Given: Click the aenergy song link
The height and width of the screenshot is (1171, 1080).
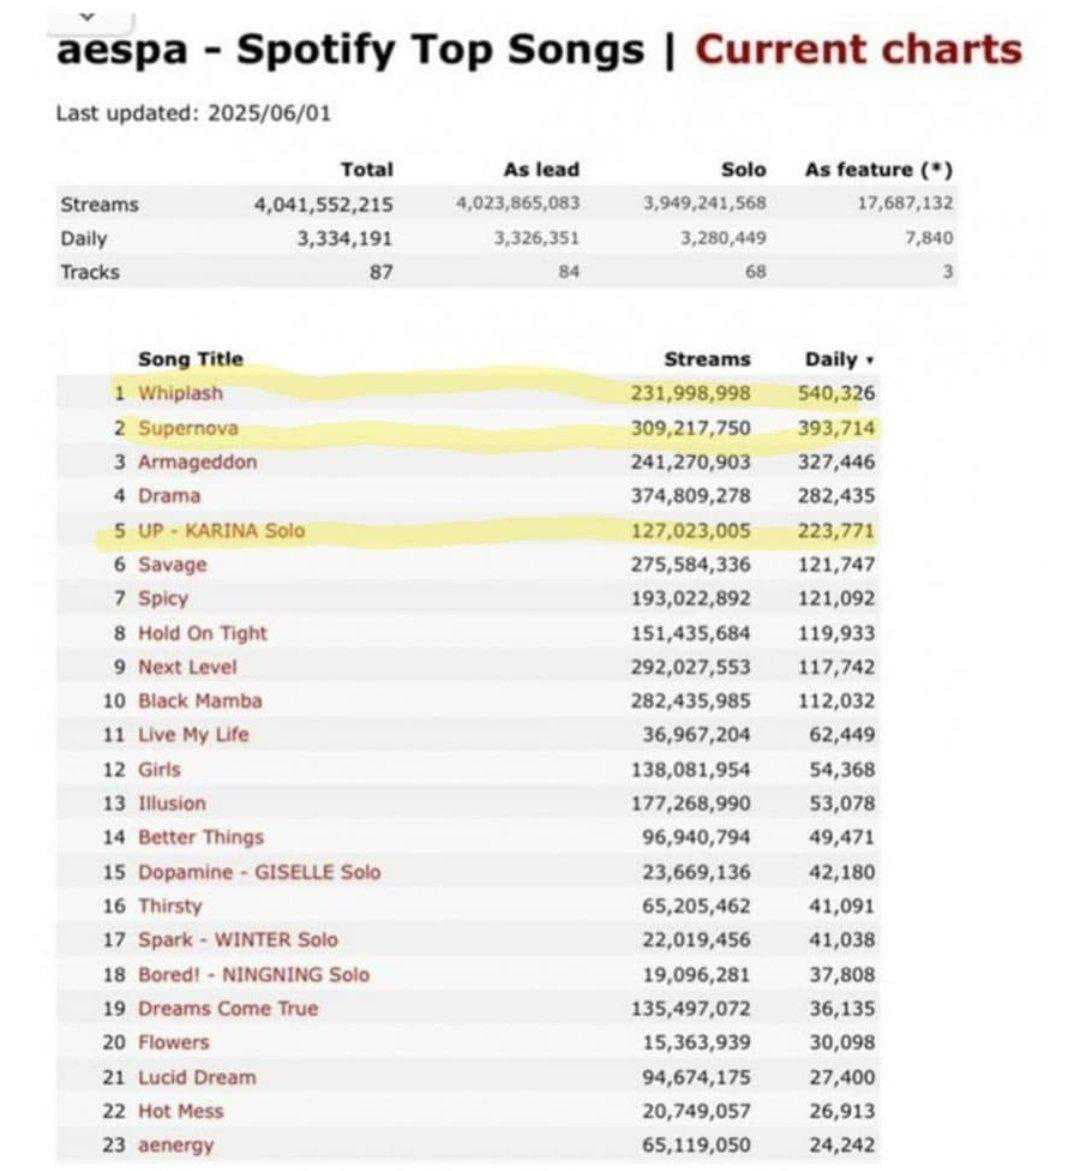Looking at the screenshot, I should (x=175, y=1145).
